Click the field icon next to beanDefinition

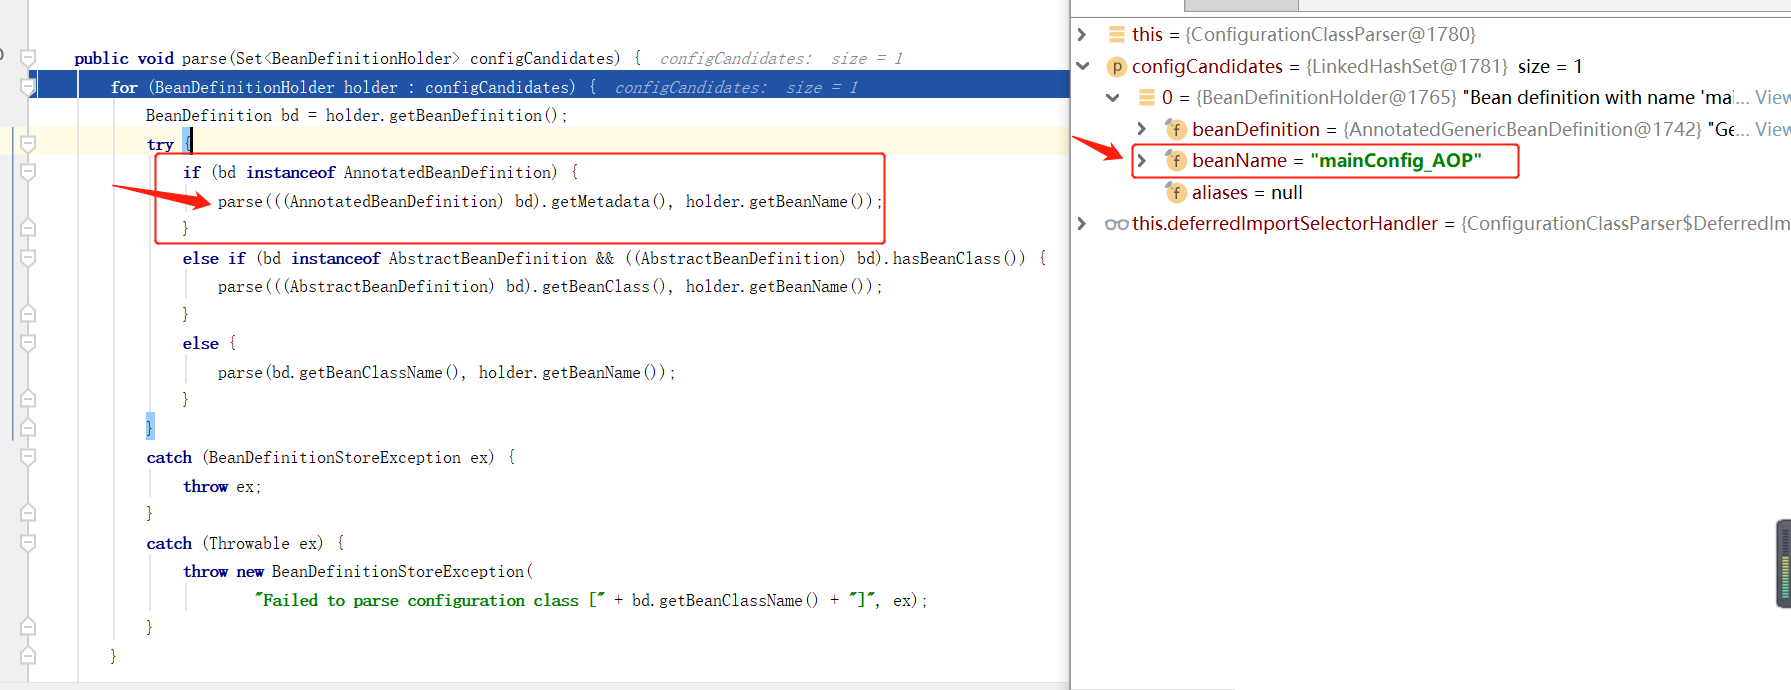click(1176, 129)
